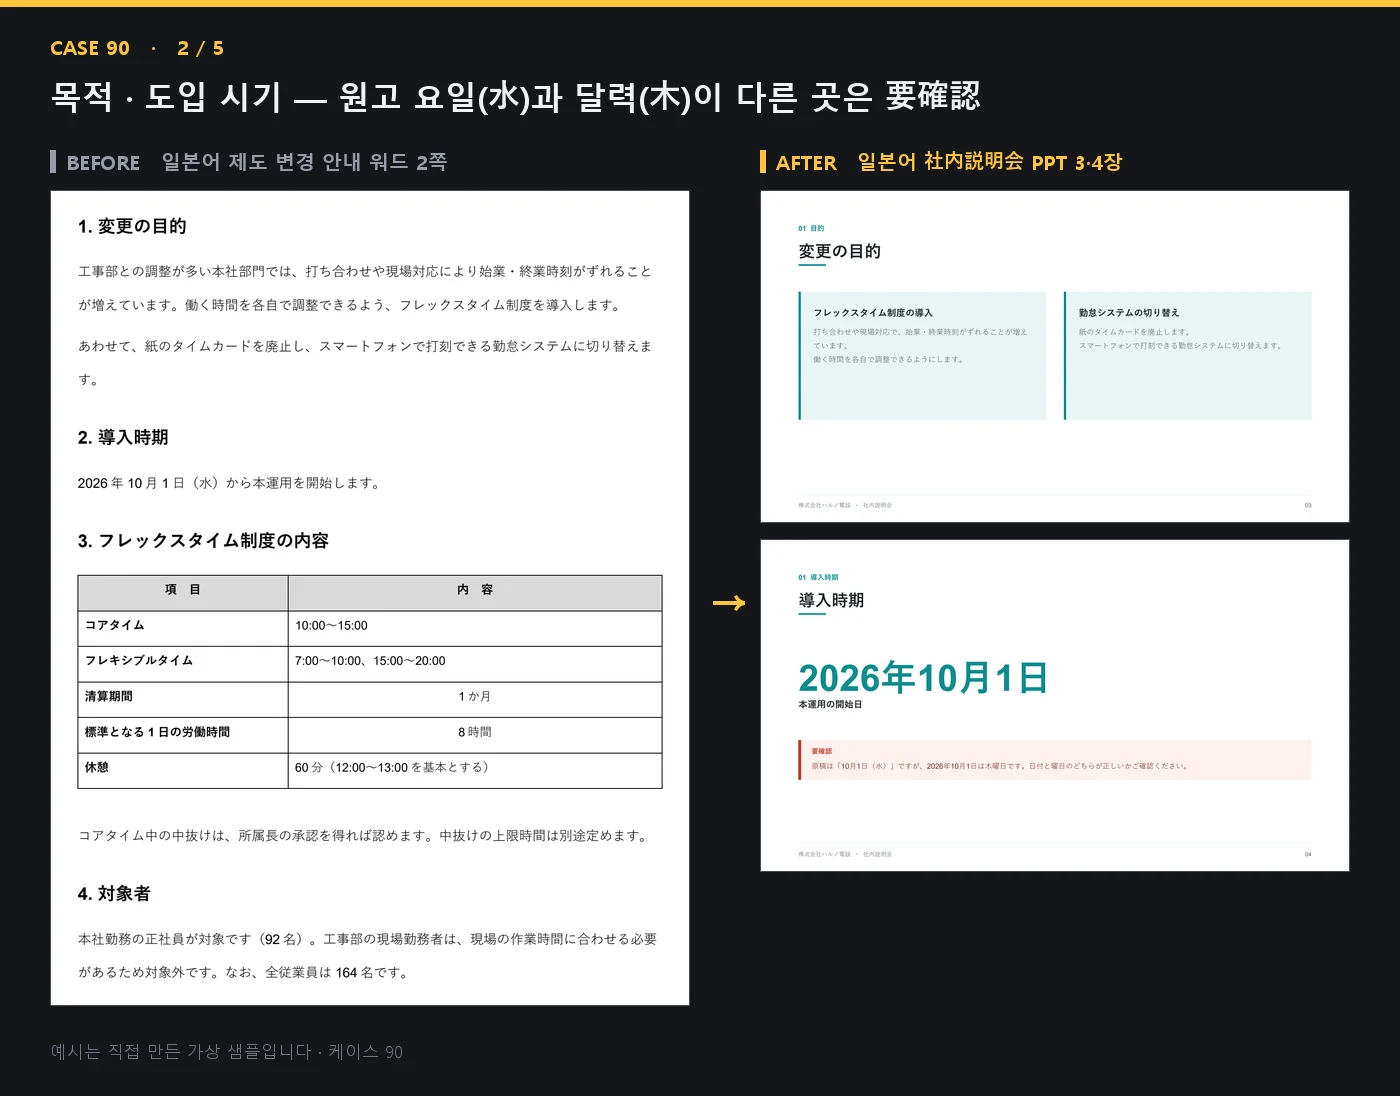
Task: Click the "01 目的" slide section label
Action: coord(811,229)
